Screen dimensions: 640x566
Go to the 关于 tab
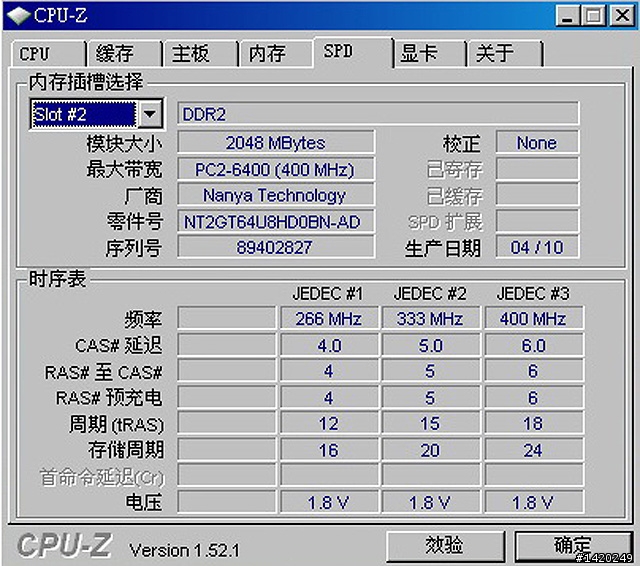(x=505, y=53)
